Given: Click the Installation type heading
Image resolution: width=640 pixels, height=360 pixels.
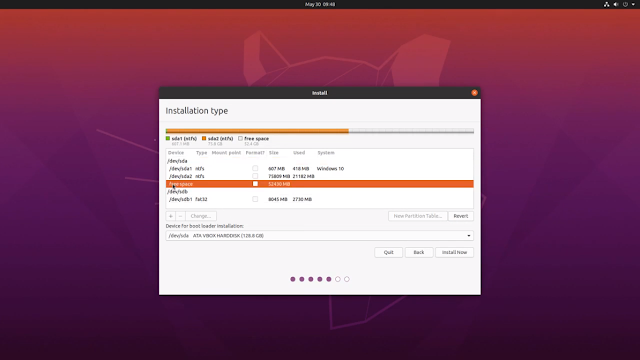Looking at the screenshot, I should click(197, 111).
